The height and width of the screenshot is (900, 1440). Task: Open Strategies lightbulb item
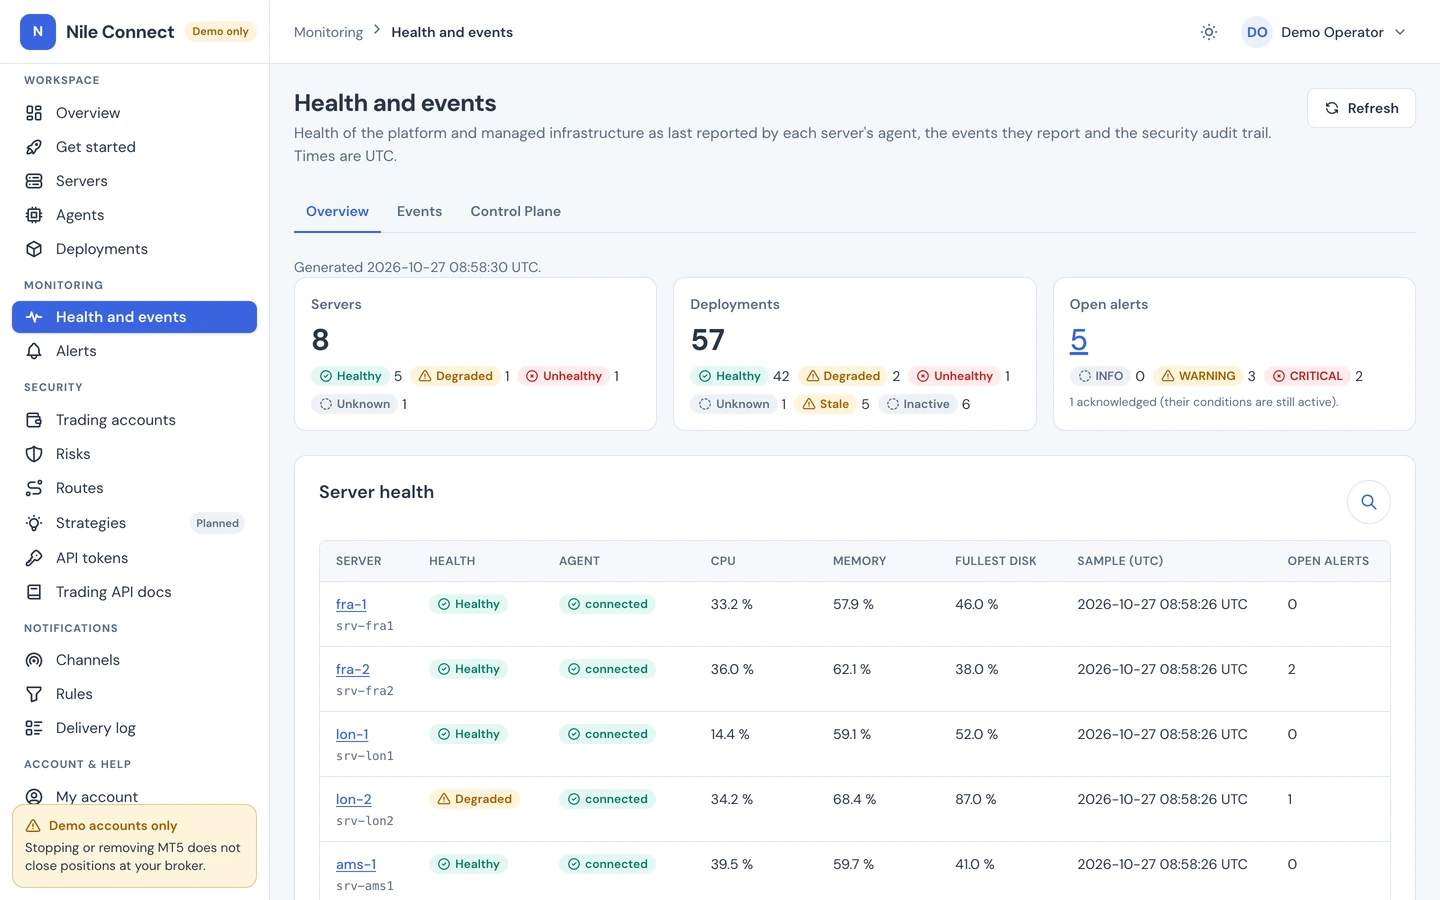[x=134, y=523]
